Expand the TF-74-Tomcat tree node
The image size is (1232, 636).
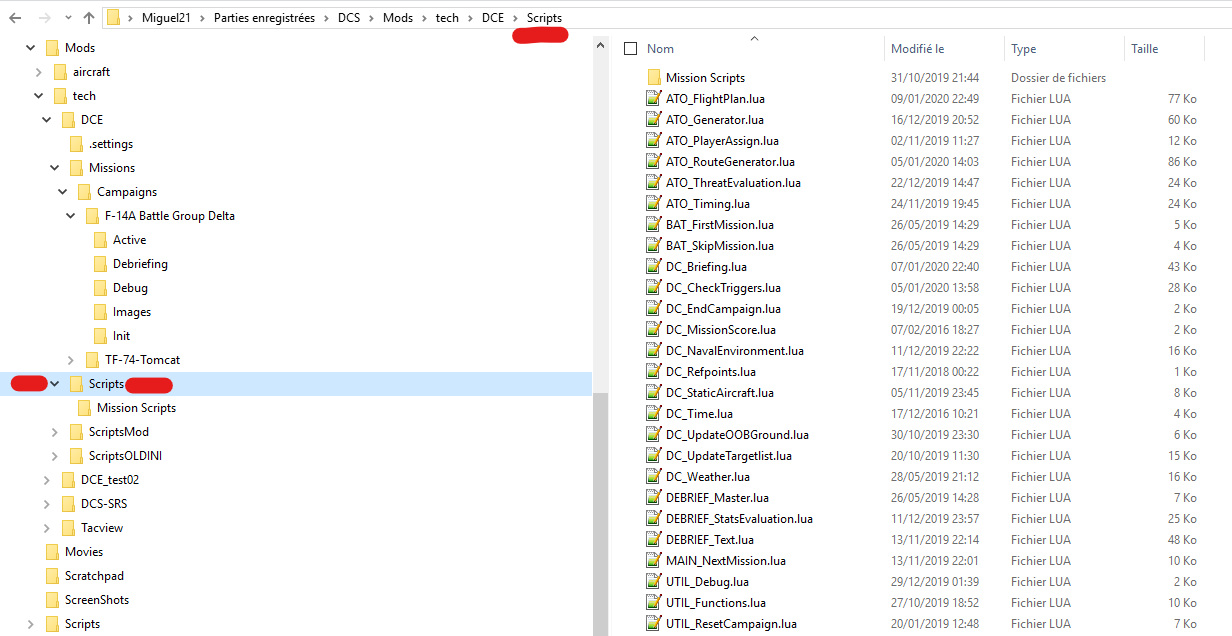pos(70,360)
